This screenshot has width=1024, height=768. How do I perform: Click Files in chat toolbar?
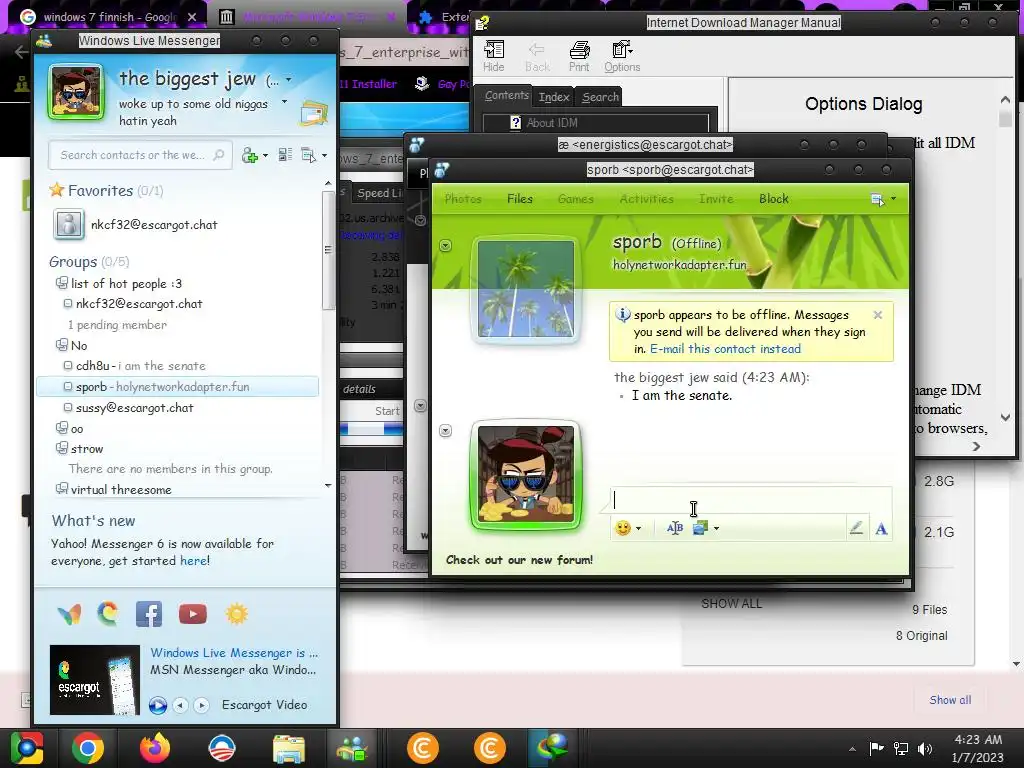point(520,199)
